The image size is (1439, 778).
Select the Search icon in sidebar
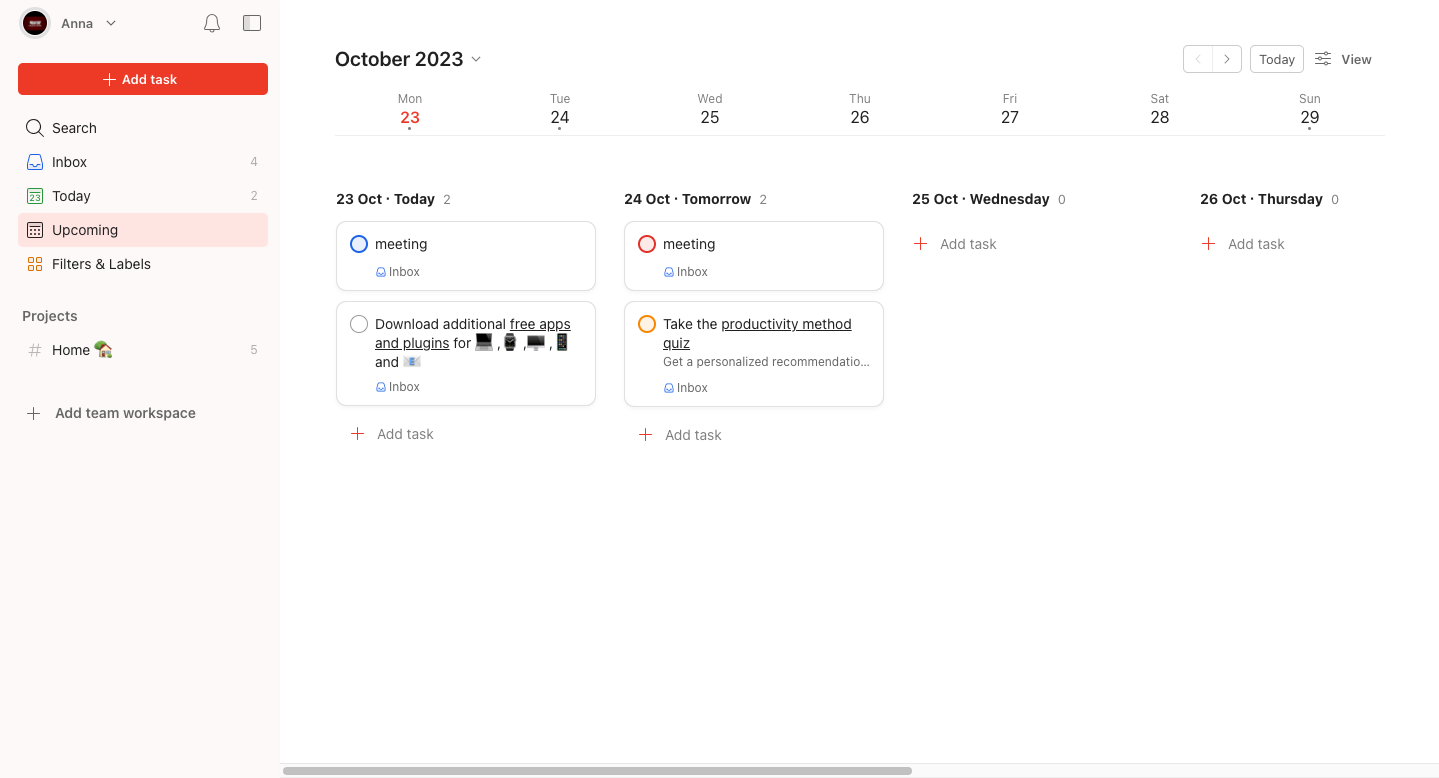[33, 128]
